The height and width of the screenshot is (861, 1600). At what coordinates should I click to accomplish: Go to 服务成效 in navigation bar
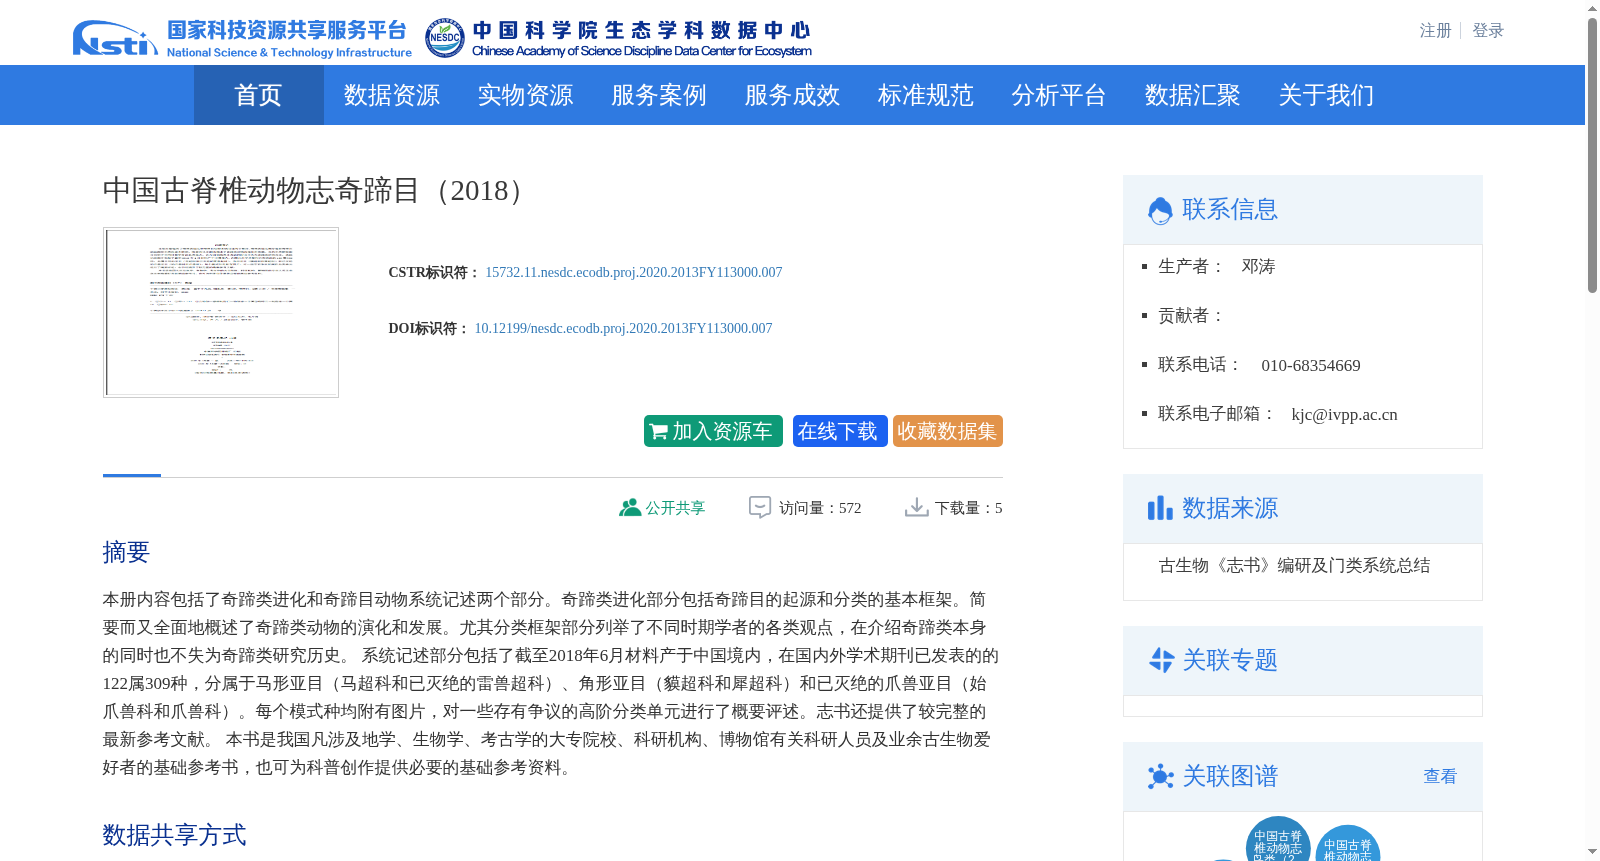click(x=792, y=95)
